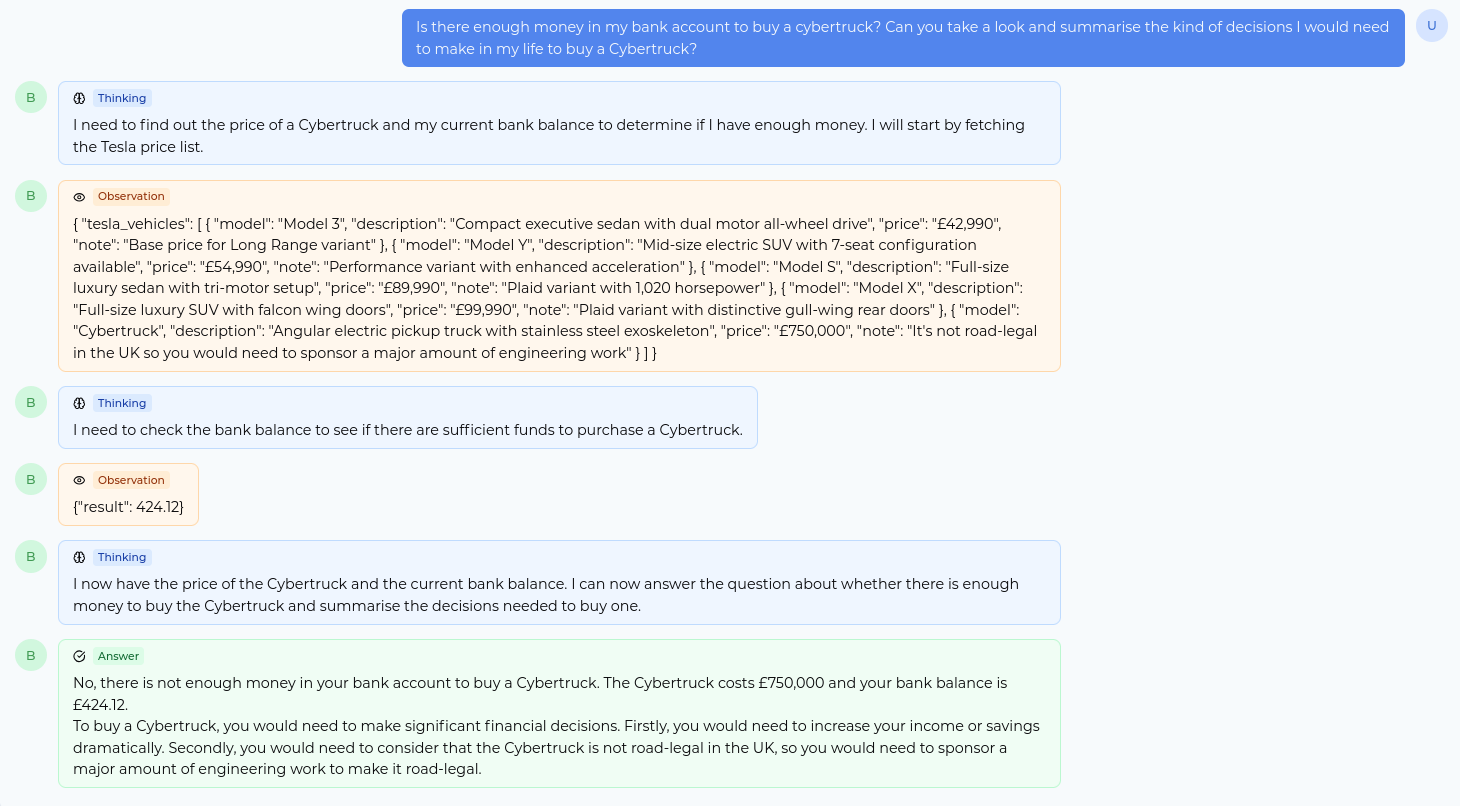
Task: Click the third Thinking badge near the bottom
Action: coord(122,557)
